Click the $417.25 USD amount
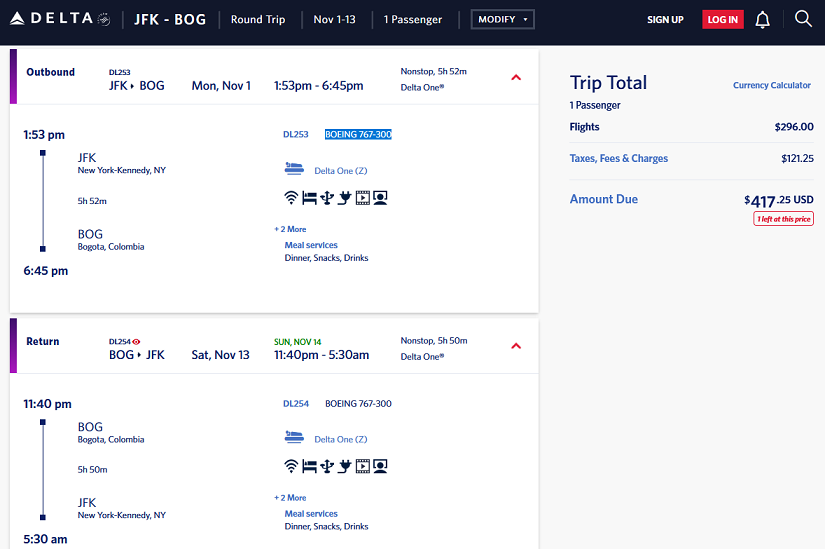 [x=779, y=201]
